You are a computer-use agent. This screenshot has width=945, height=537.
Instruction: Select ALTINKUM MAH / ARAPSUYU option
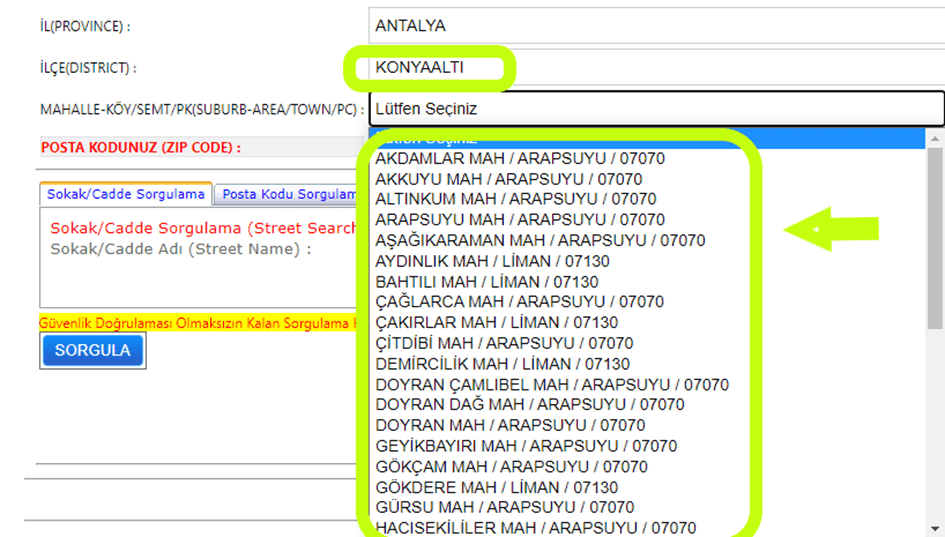[515, 199]
